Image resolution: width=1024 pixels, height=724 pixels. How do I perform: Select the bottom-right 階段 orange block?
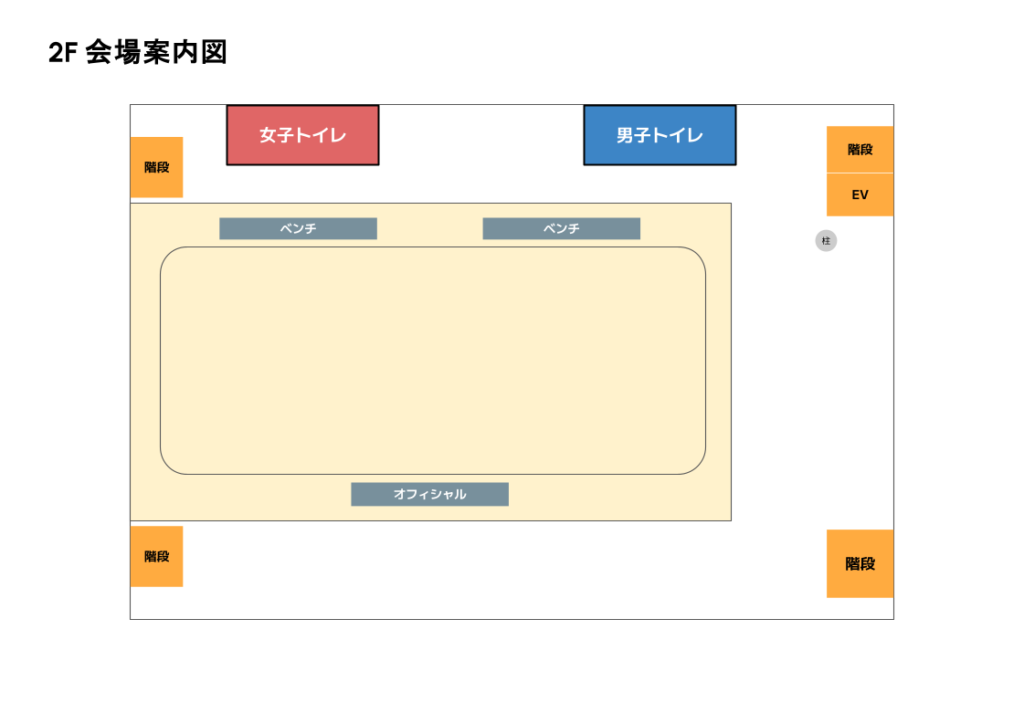[x=860, y=563]
